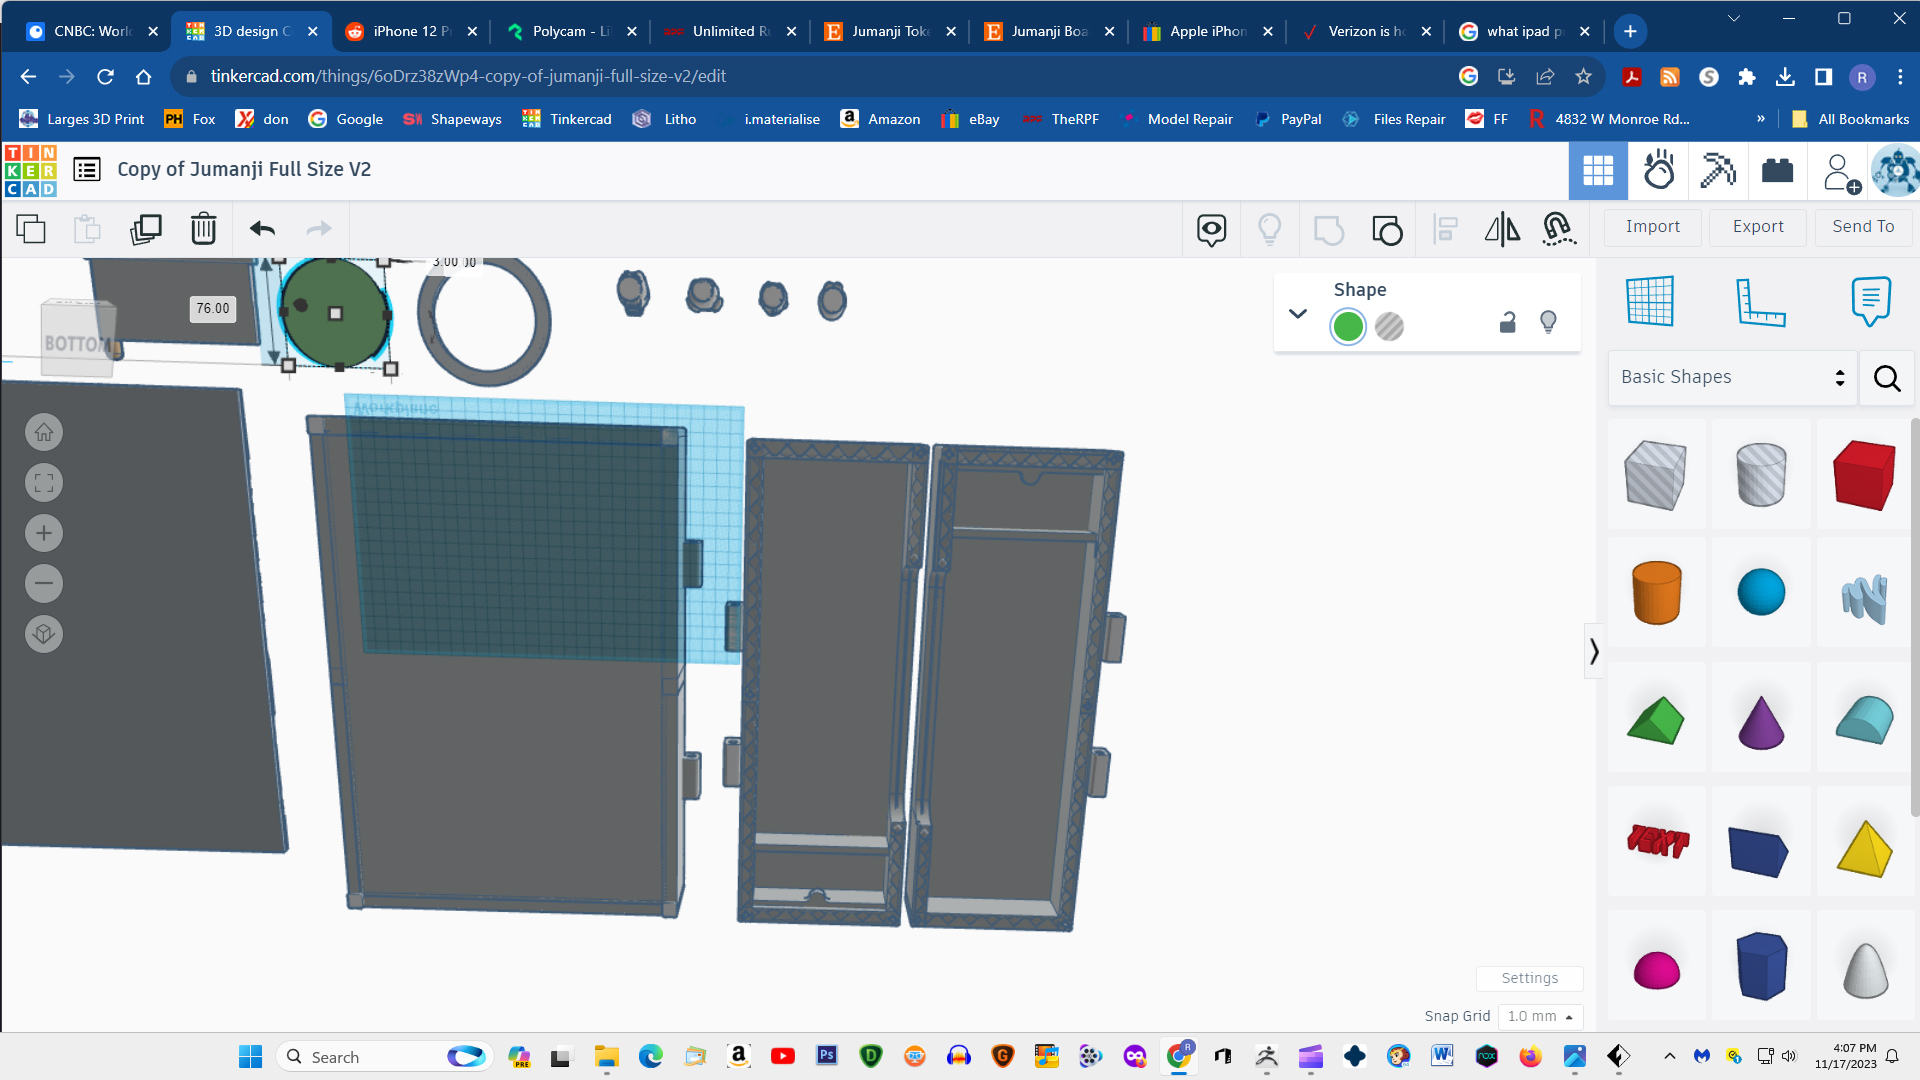
Task: Switch to 3D design grid view
Action: [x=1598, y=171]
